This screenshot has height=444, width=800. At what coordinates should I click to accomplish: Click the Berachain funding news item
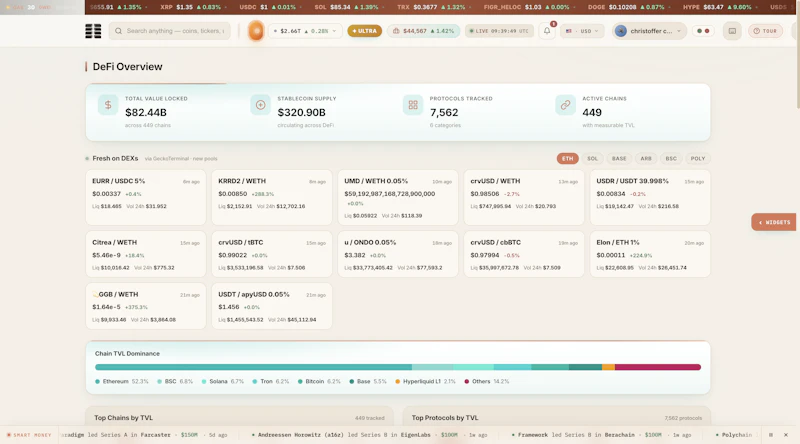601,435
